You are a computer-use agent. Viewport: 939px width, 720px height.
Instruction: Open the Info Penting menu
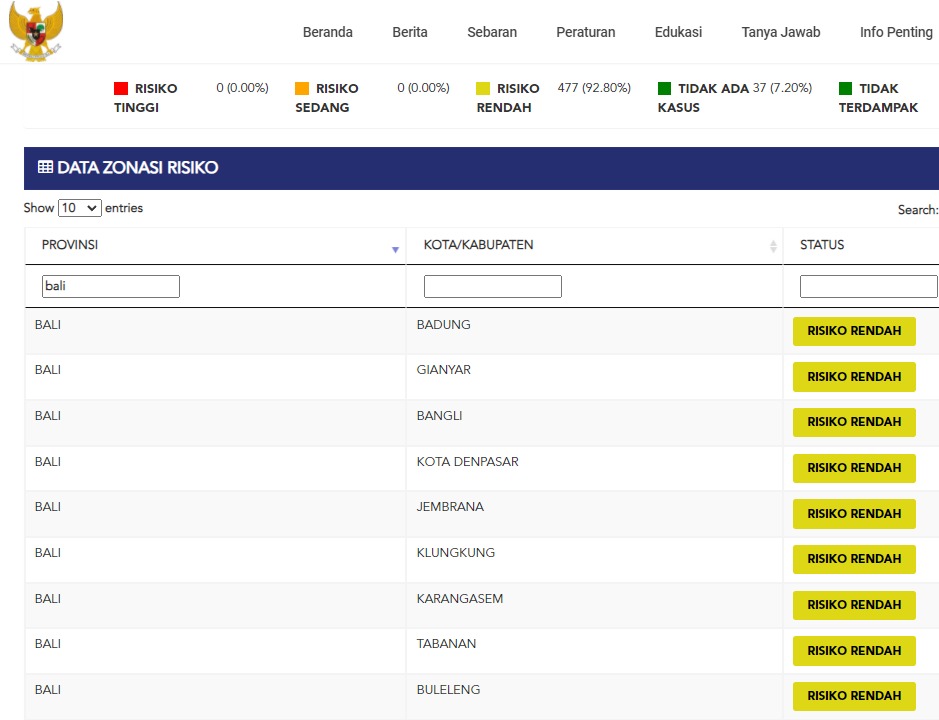click(x=896, y=32)
